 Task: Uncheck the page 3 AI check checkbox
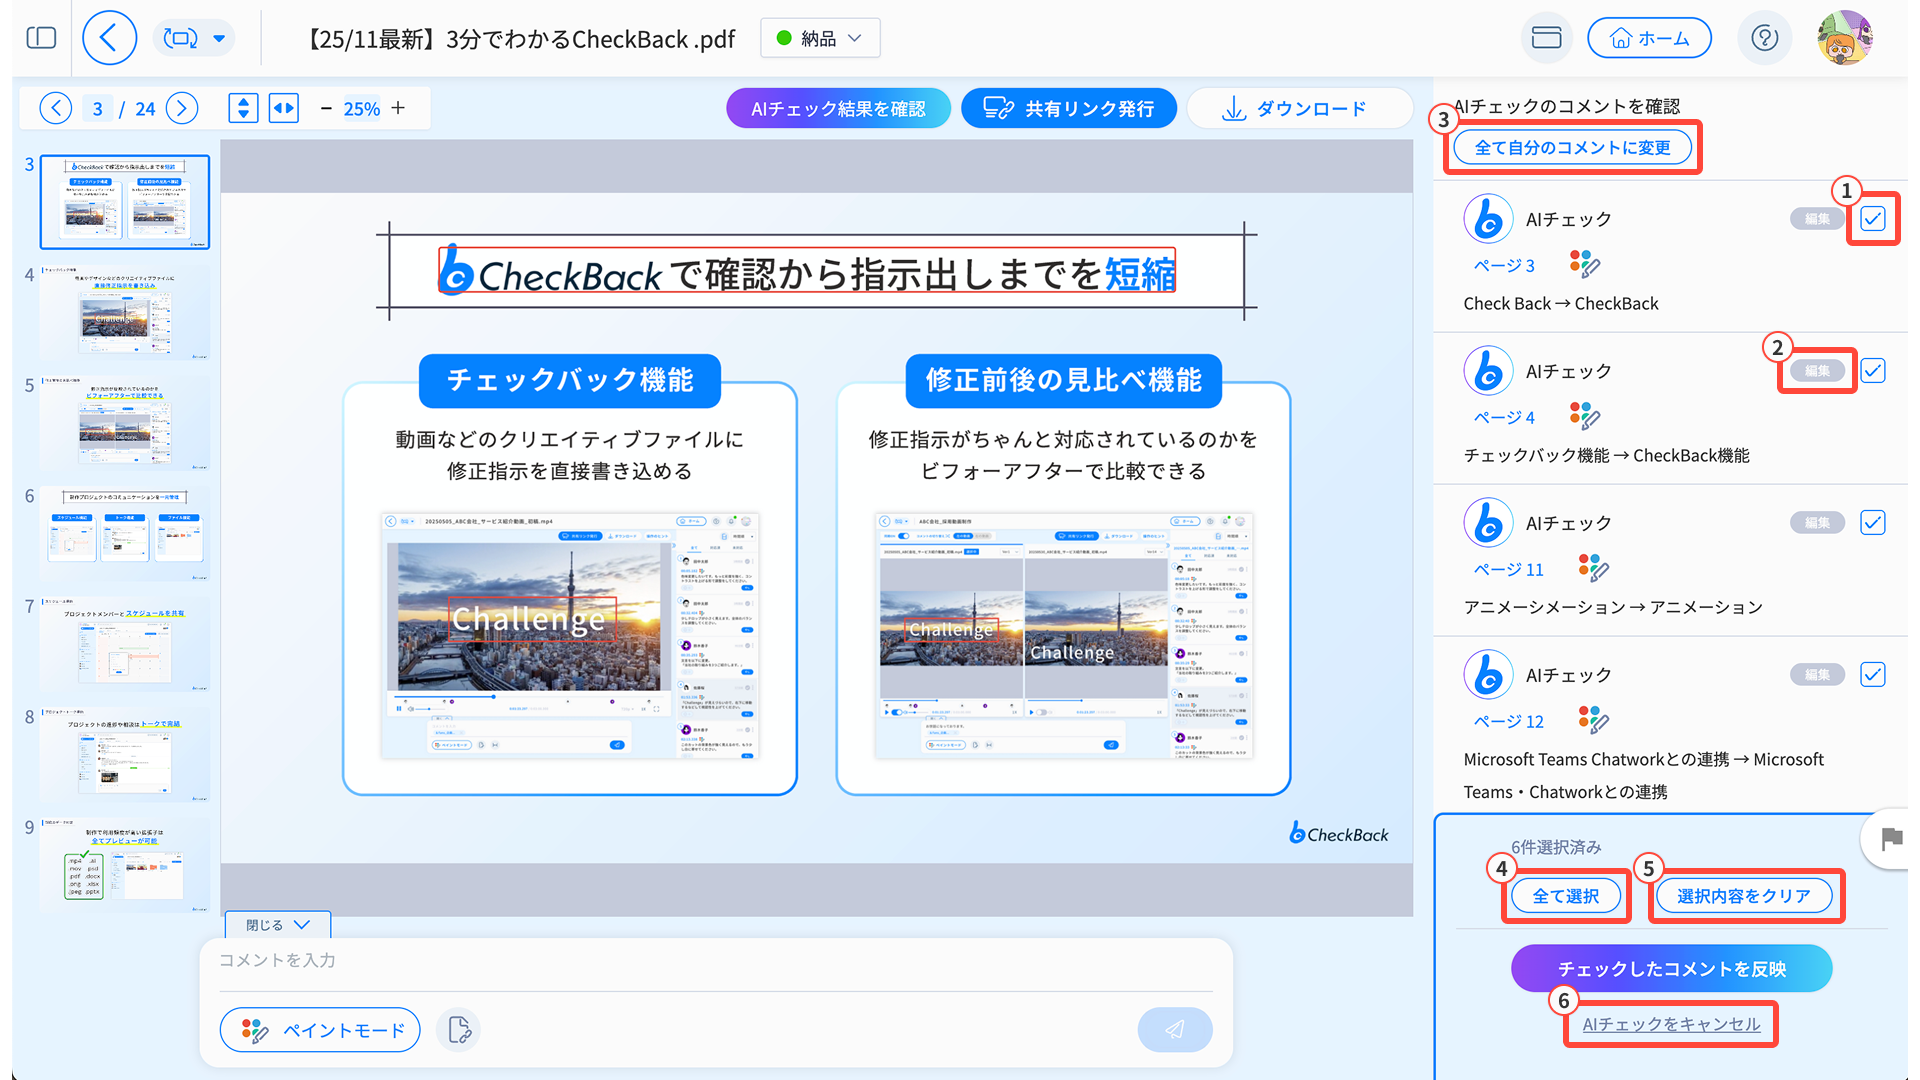point(1872,219)
